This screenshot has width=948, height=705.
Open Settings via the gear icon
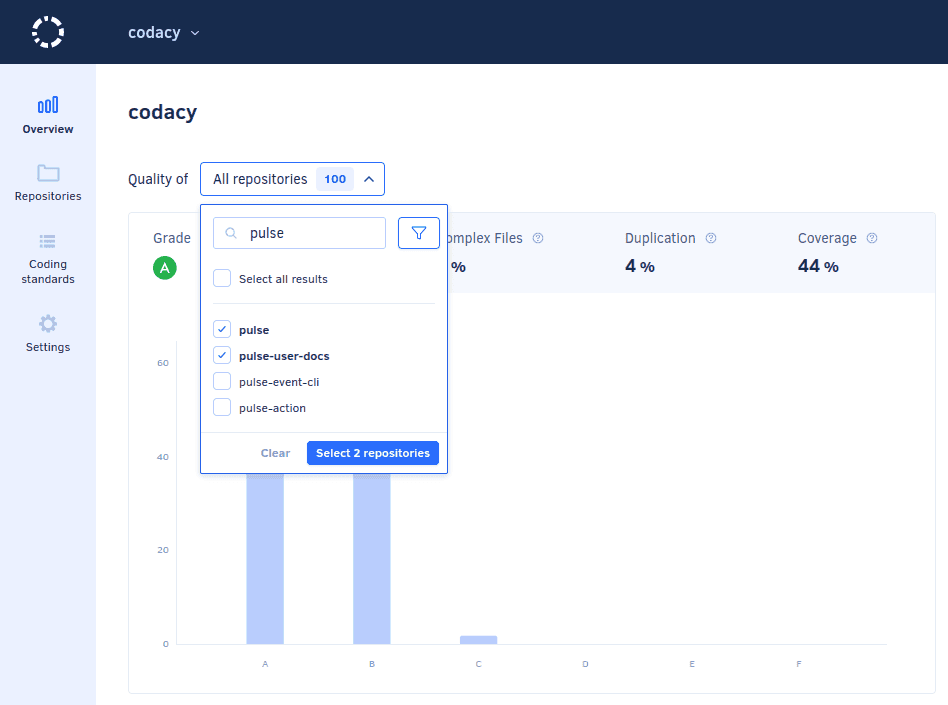coord(47,322)
